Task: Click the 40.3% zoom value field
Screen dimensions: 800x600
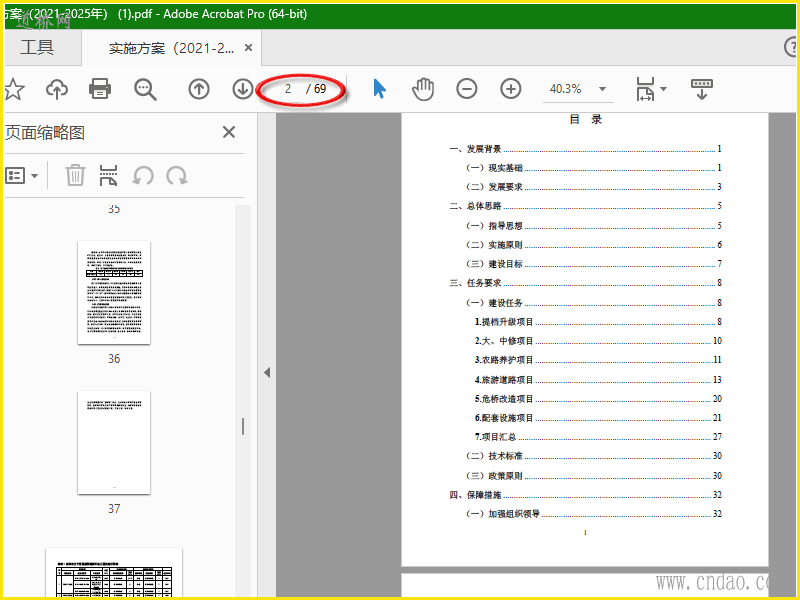Action: point(565,89)
